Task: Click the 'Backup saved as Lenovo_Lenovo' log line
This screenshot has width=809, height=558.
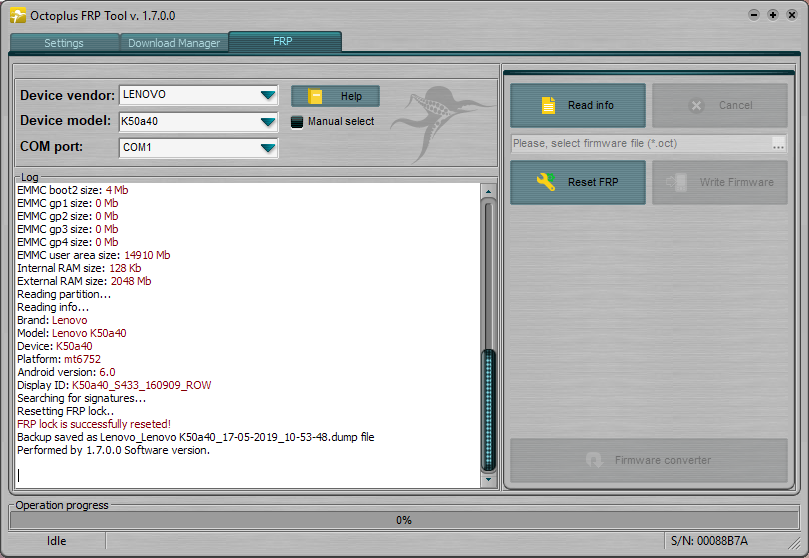Action: click(196, 437)
